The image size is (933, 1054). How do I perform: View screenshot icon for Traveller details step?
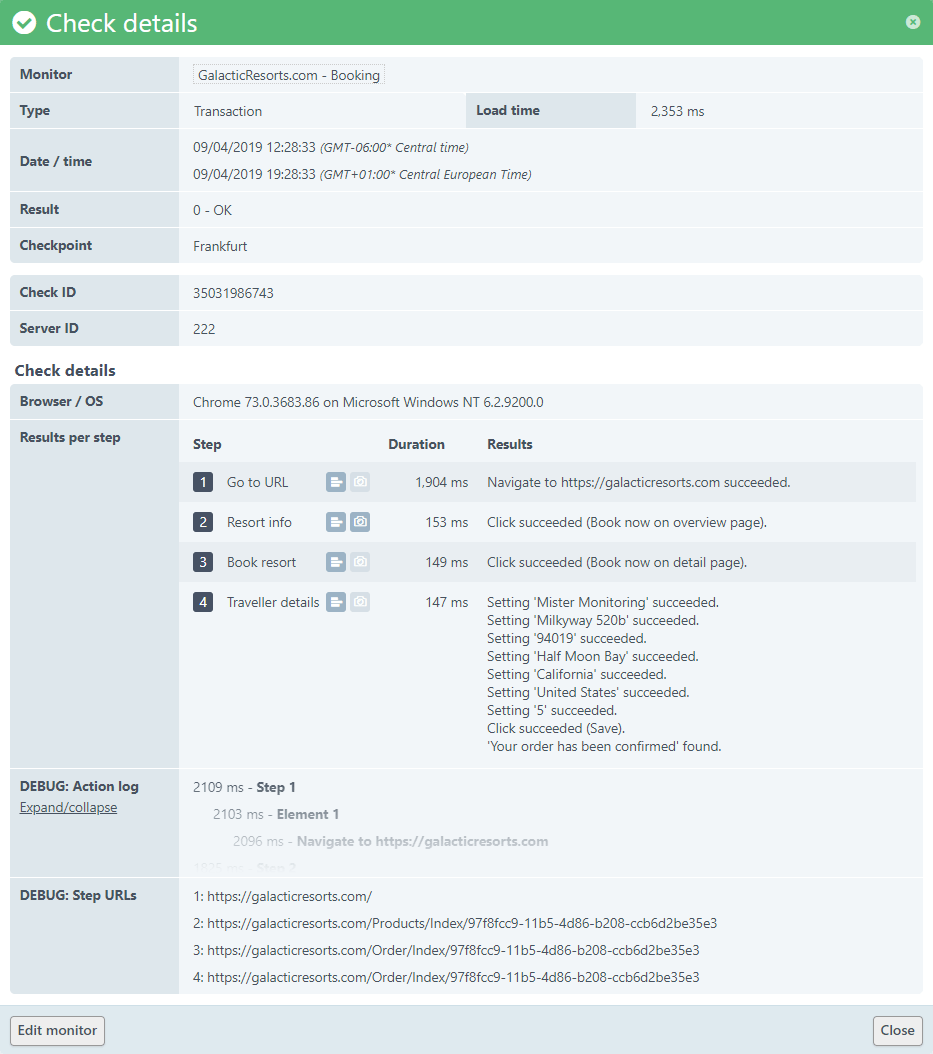click(360, 602)
